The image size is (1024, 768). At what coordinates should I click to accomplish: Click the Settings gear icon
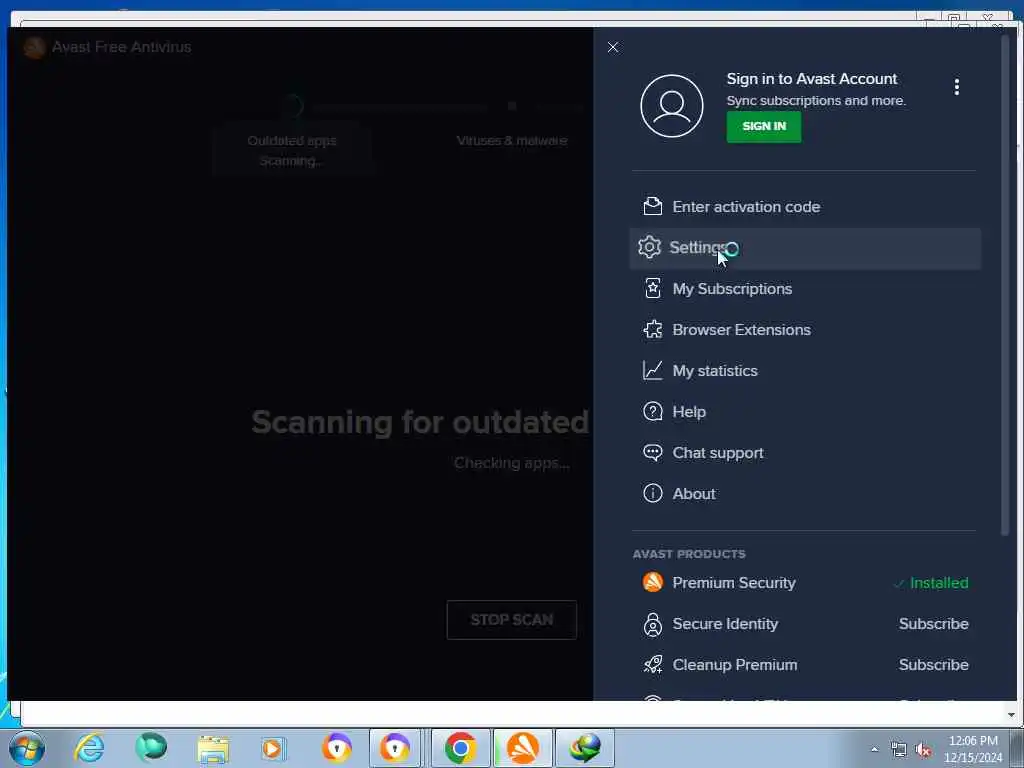[x=649, y=247]
